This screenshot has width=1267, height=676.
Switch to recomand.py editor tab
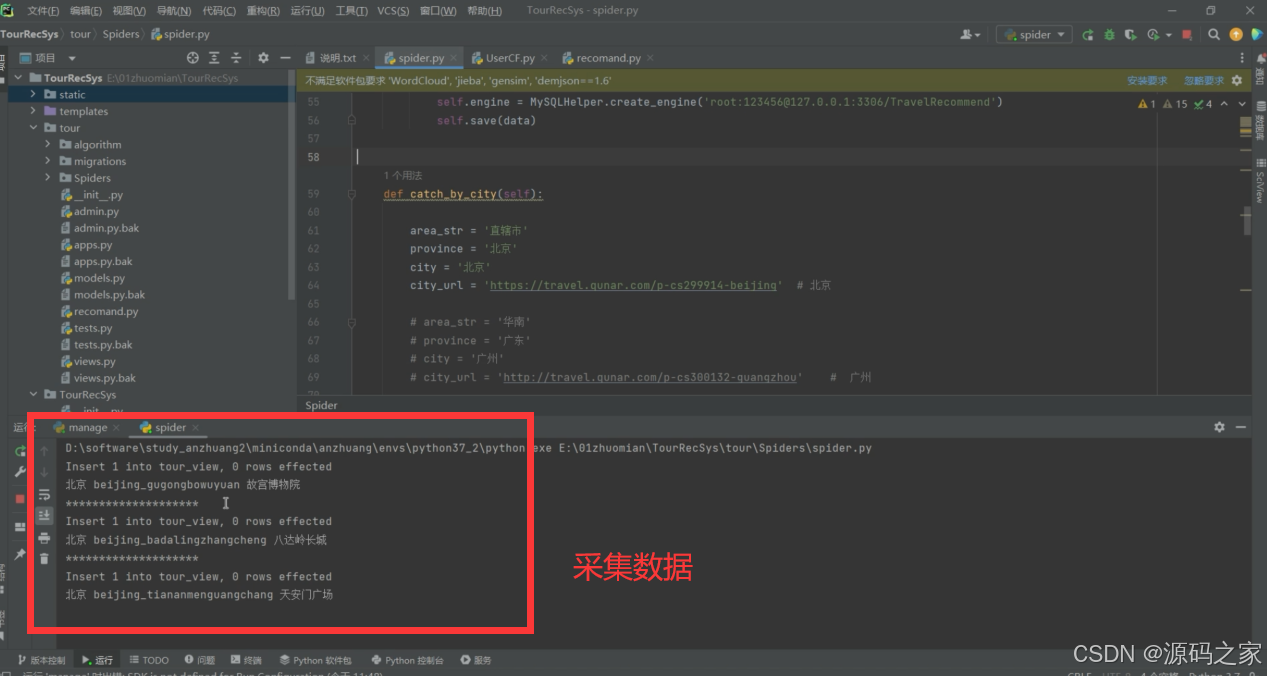click(608, 58)
